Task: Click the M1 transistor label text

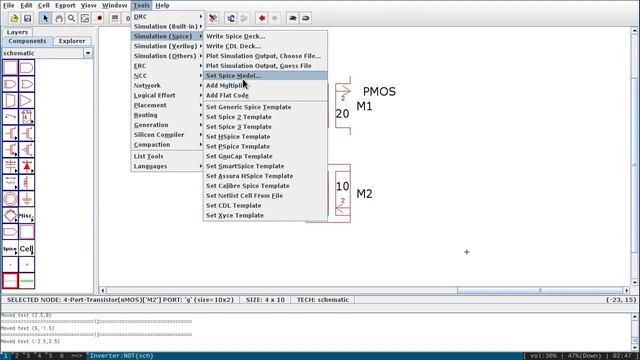Action: 364,107
